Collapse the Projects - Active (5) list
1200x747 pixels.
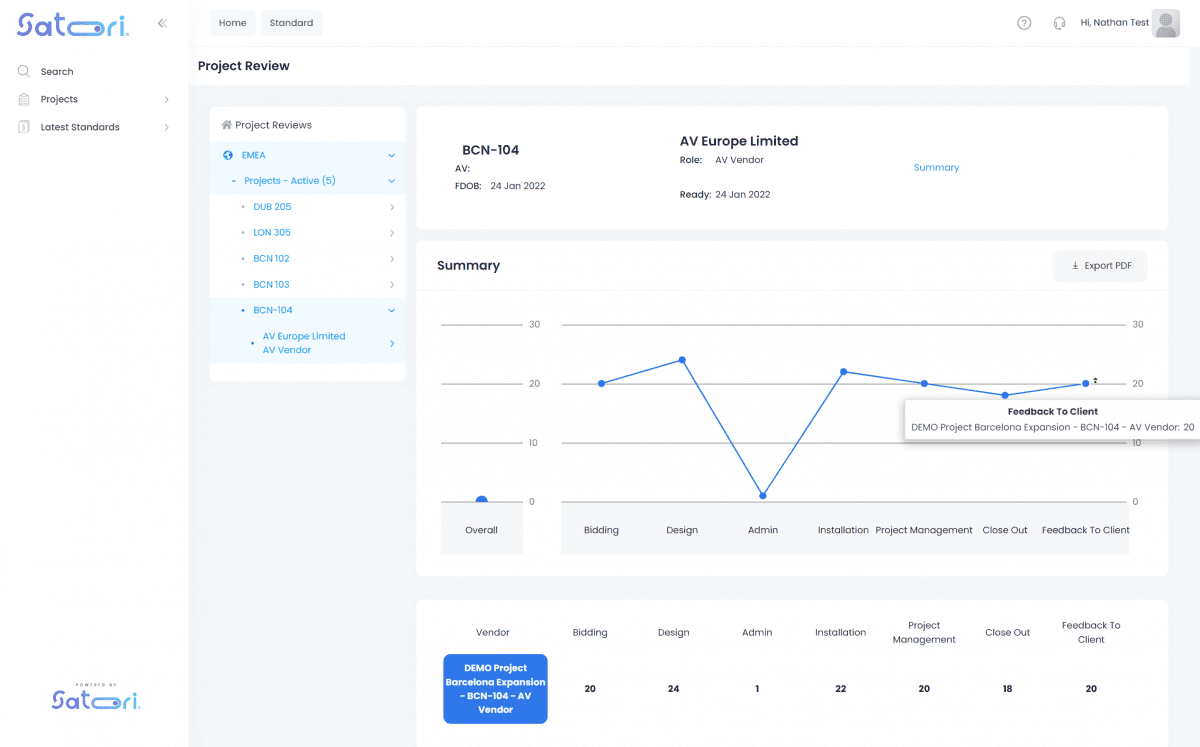click(391, 181)
